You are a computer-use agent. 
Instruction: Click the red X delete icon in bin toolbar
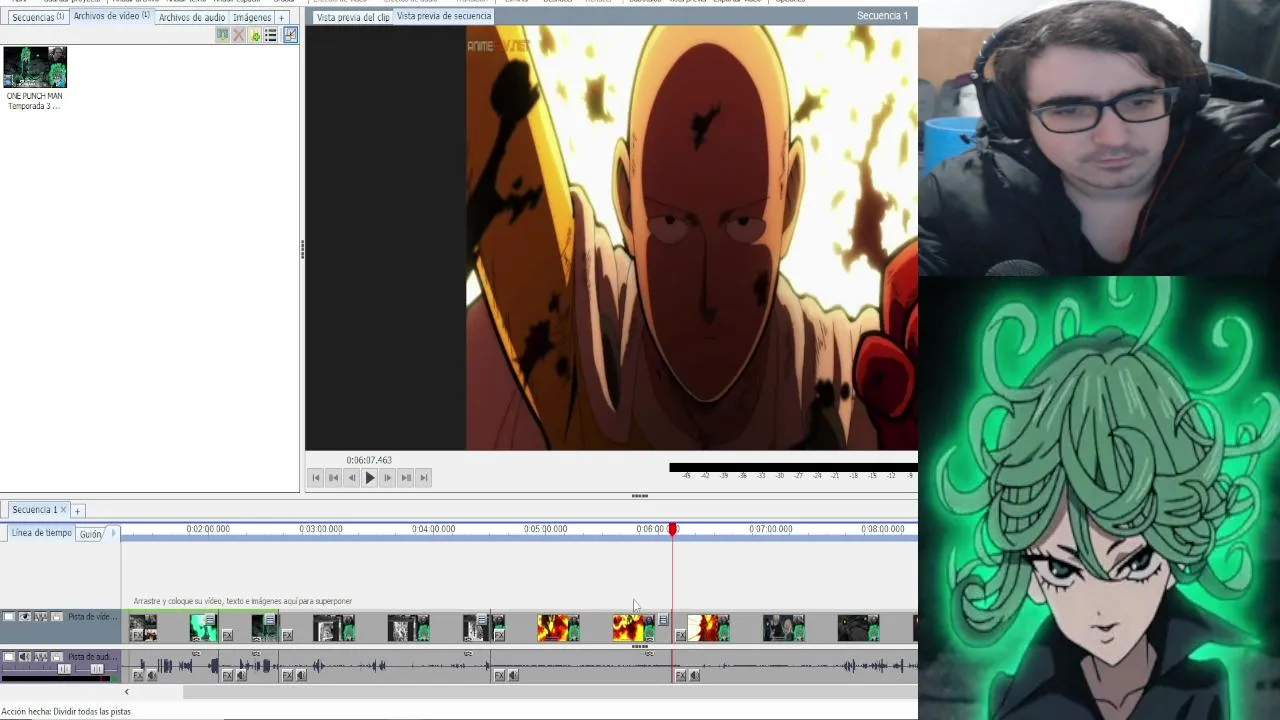click(x=238, y=35)
